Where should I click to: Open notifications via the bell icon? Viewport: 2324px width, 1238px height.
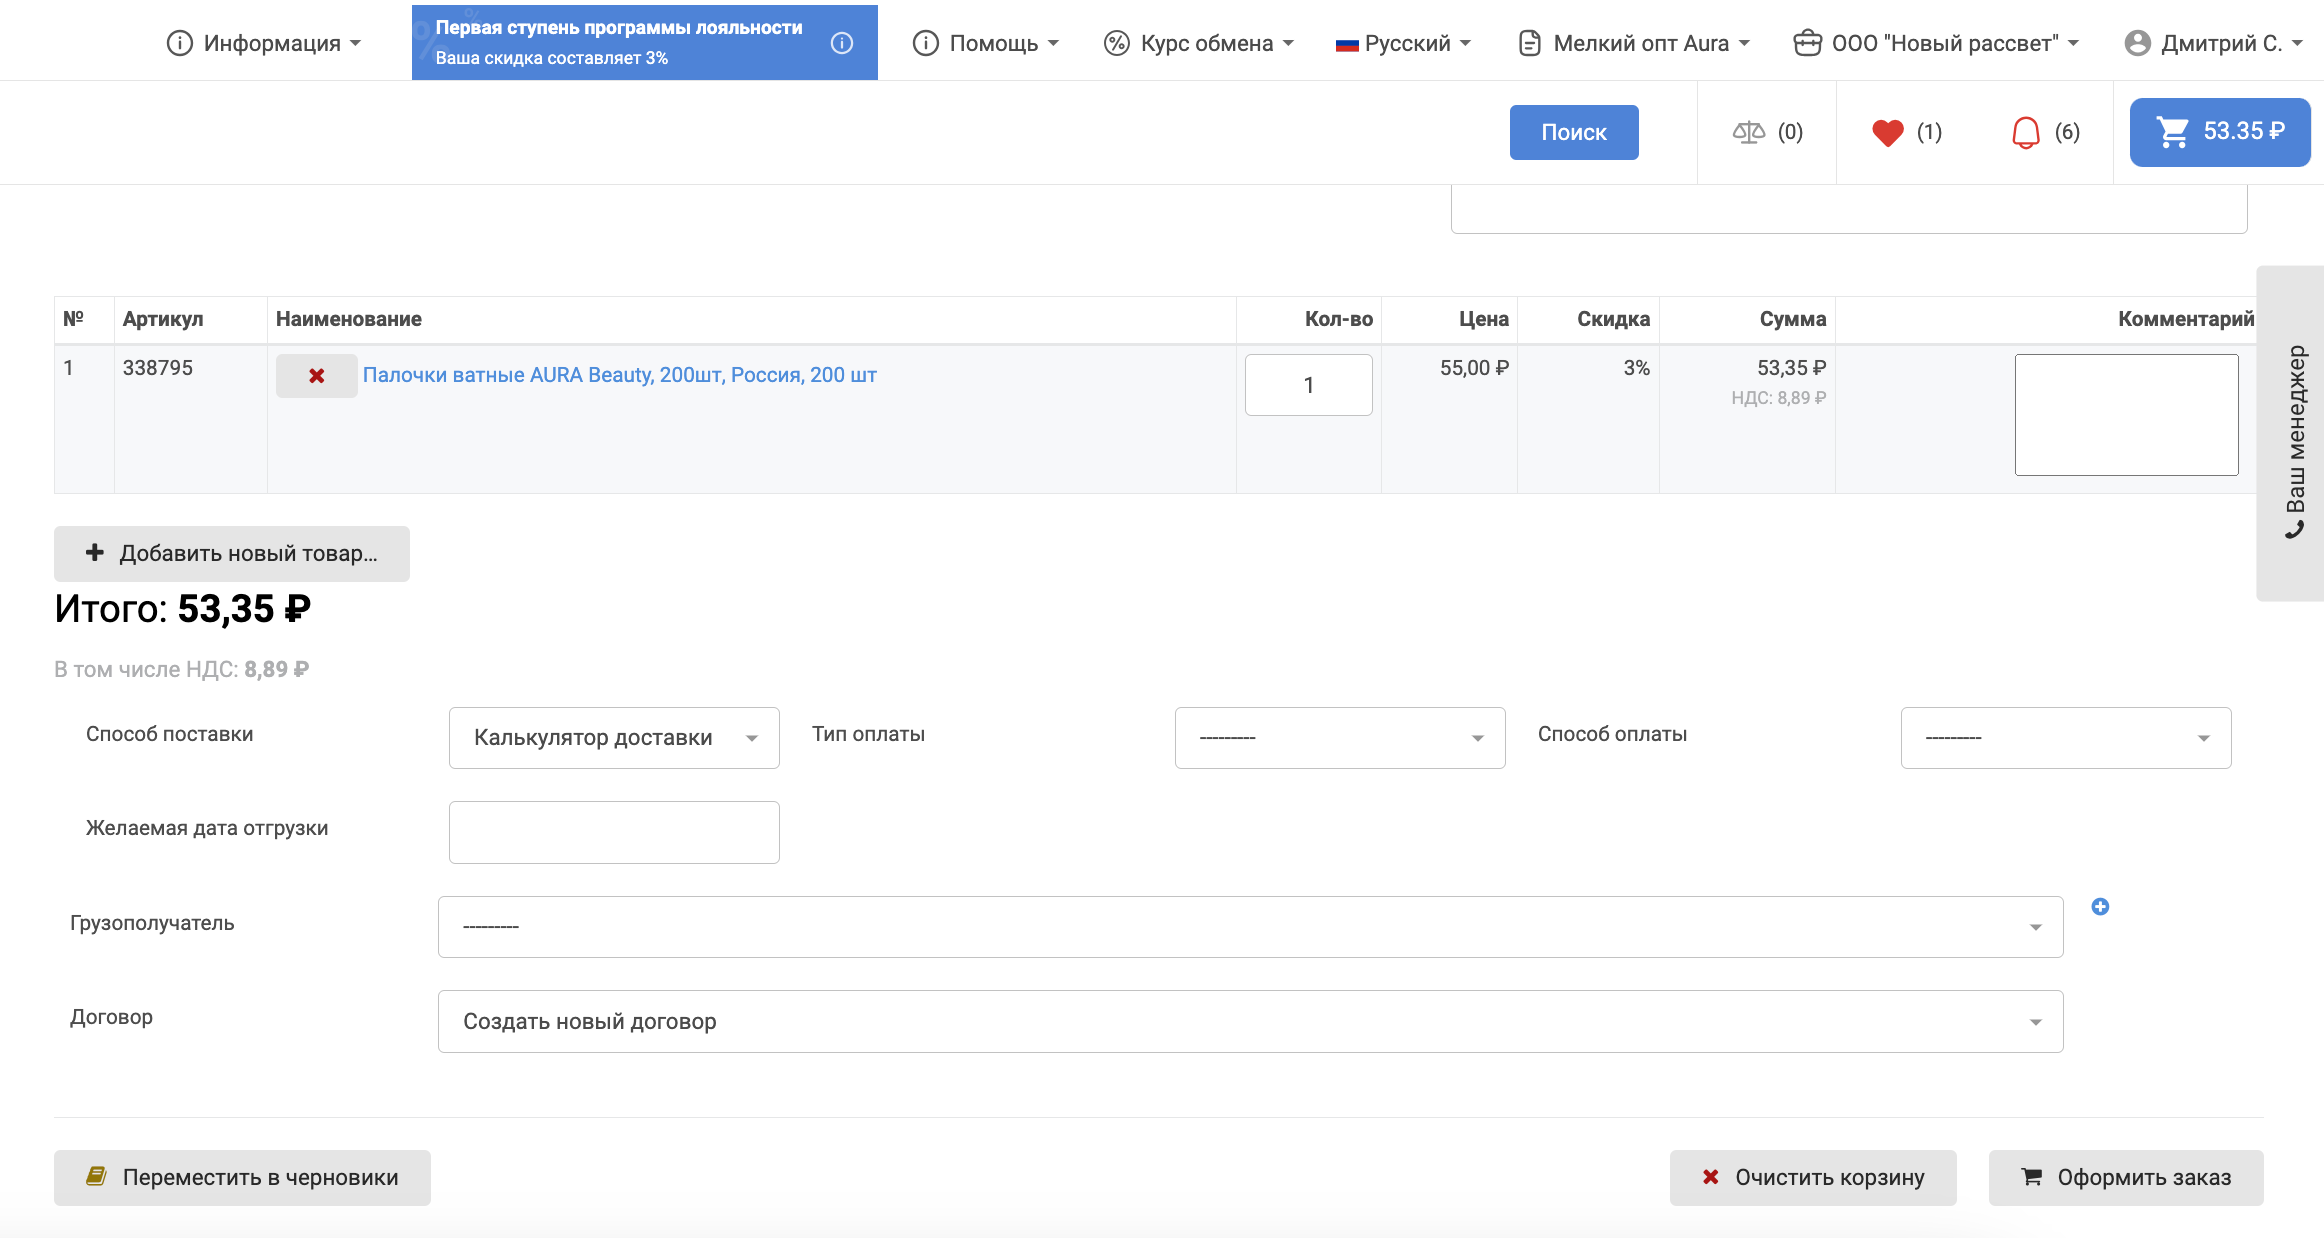click(x=2025, y=132)
